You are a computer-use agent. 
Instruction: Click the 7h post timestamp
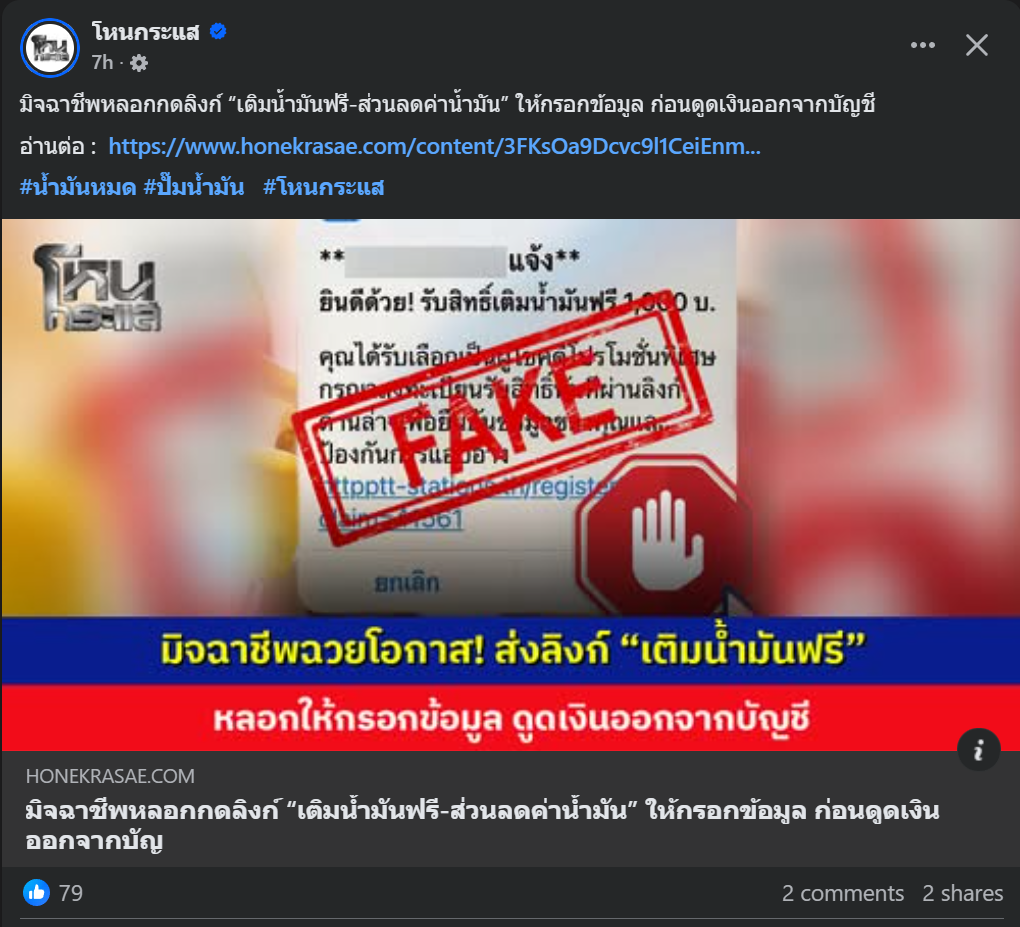tap(102, 62)
